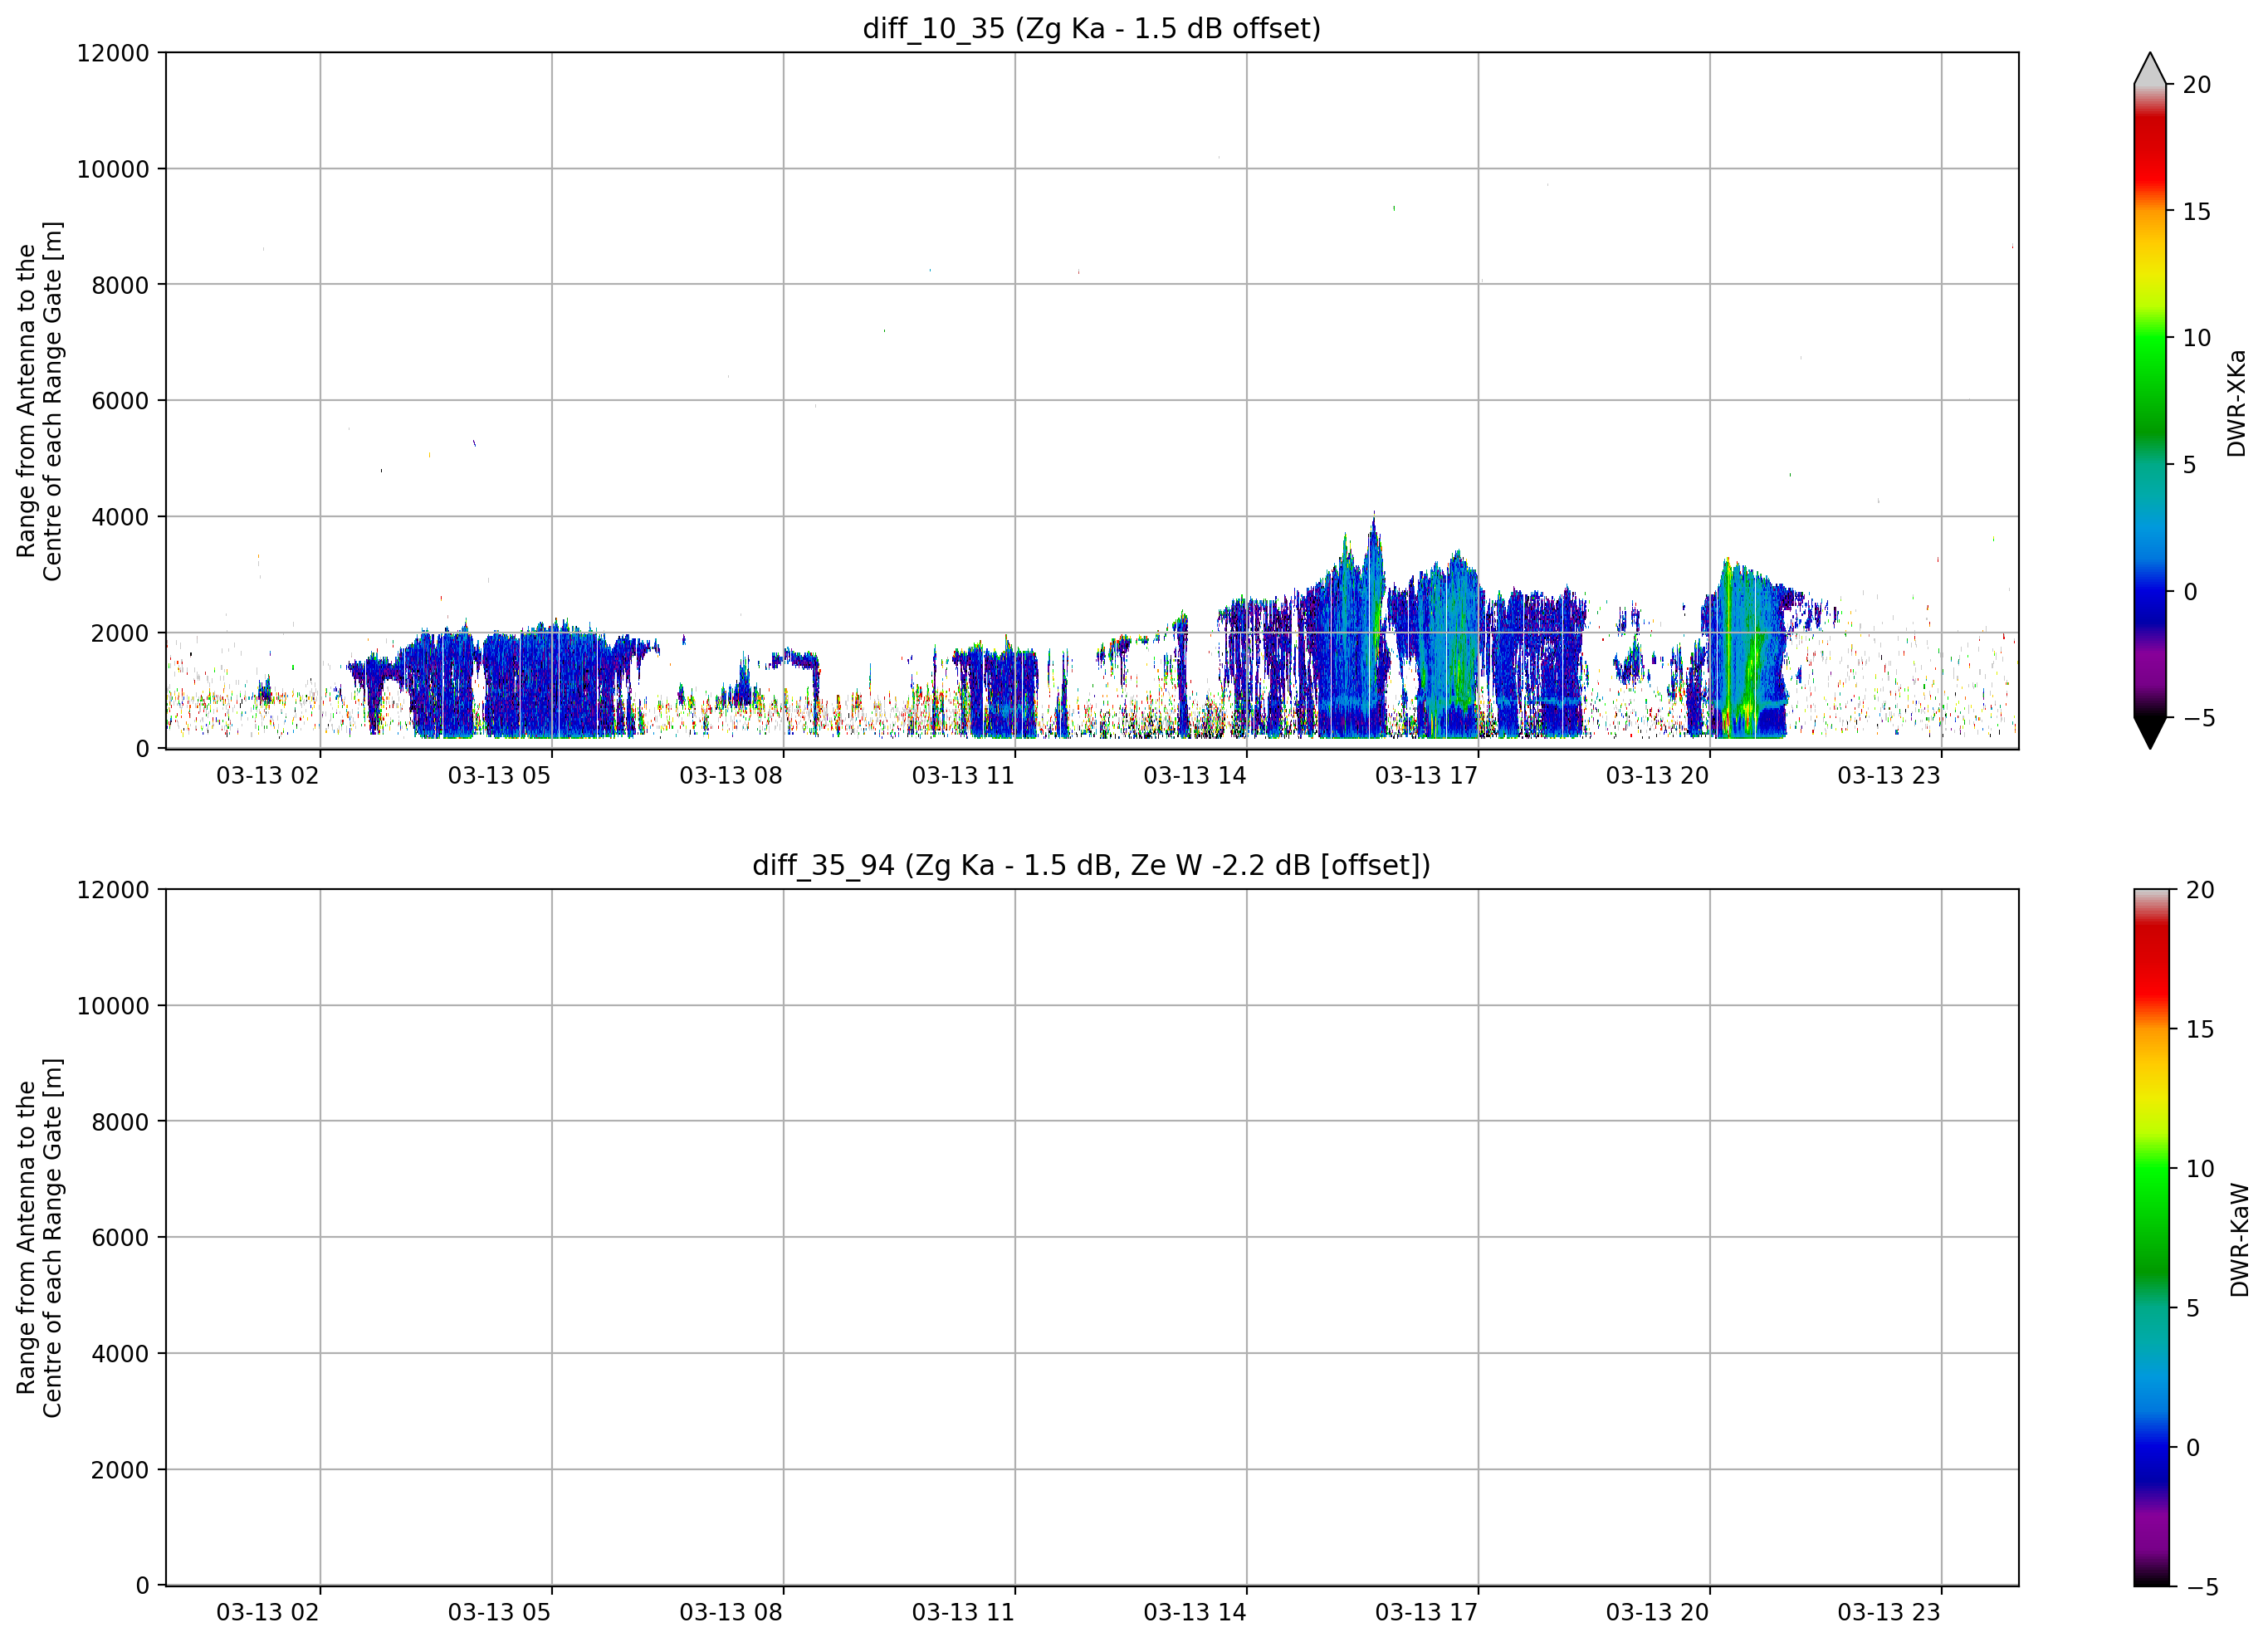Click the DWR-XKa colorbar gradient
Viewport: 2268px width, 1642px height.
coord(2150,400)
